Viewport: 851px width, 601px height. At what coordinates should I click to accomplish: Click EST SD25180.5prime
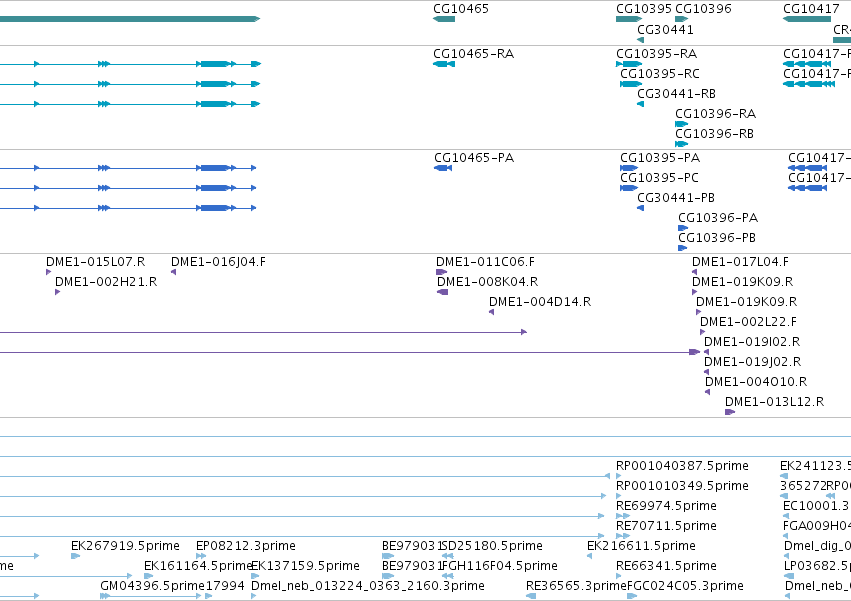click(493, 547)
